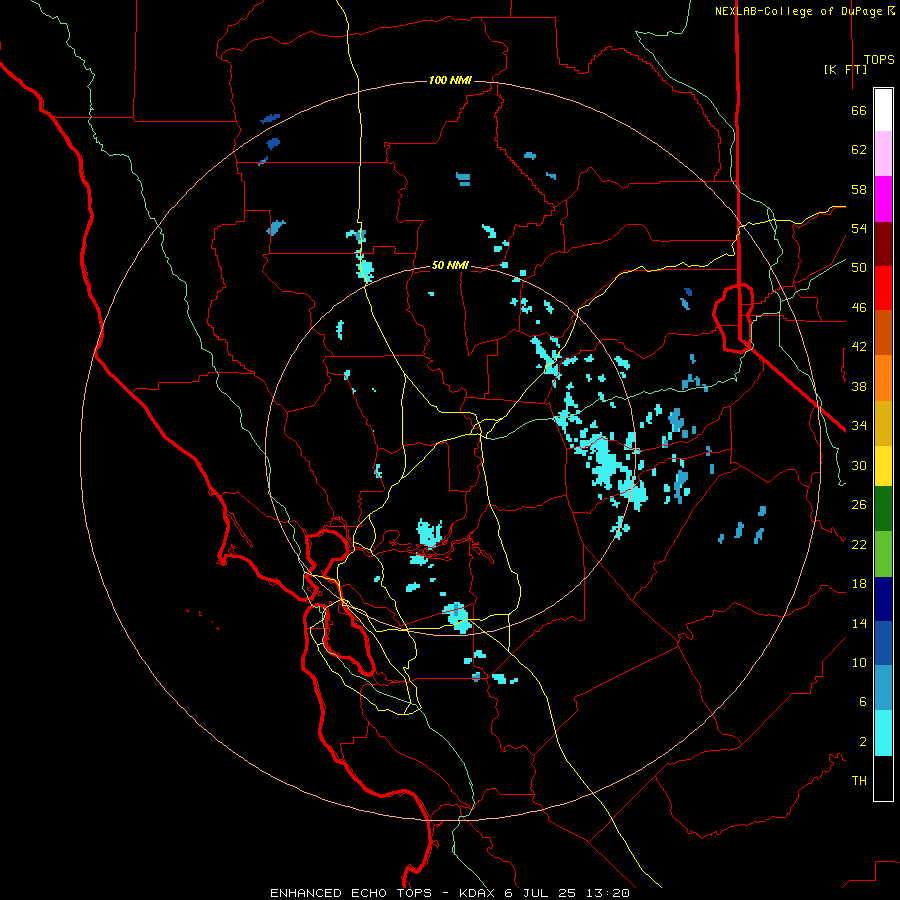This screenshot has height=900, width=900.
Task: Select the 62 legend value
Action: coord(859,150)
